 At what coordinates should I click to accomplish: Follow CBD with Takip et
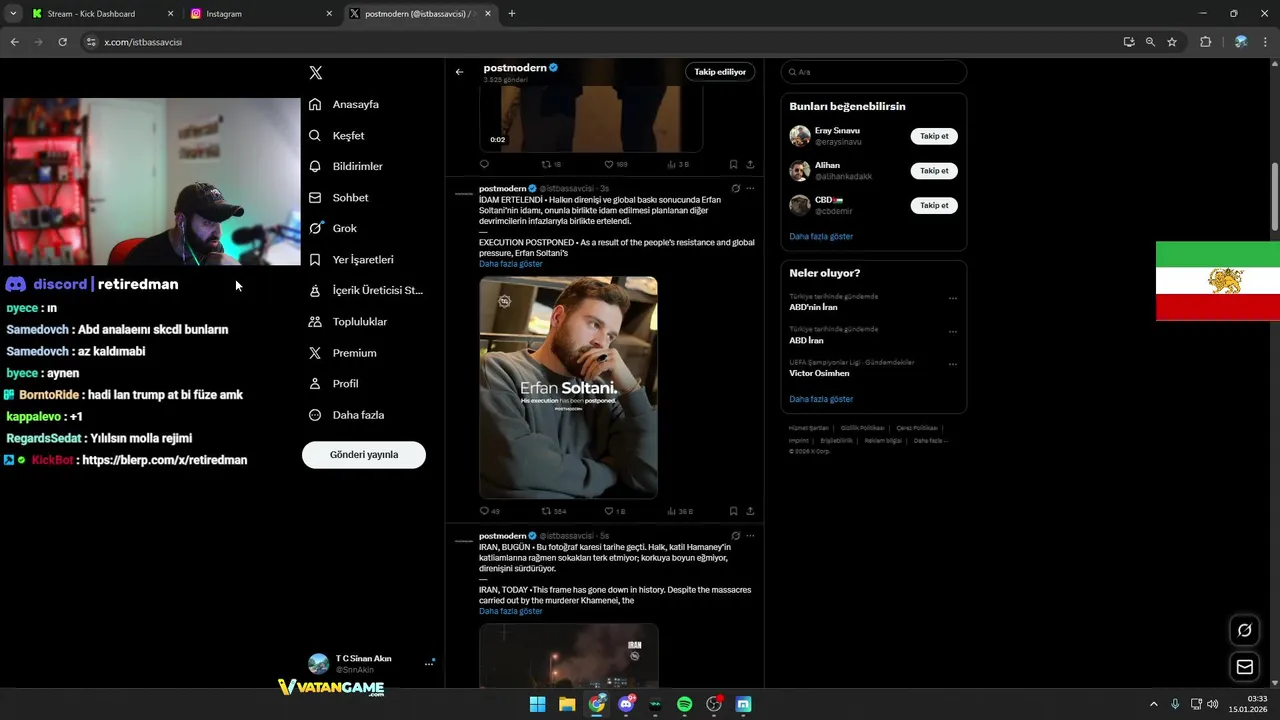[x=934, y=206]
